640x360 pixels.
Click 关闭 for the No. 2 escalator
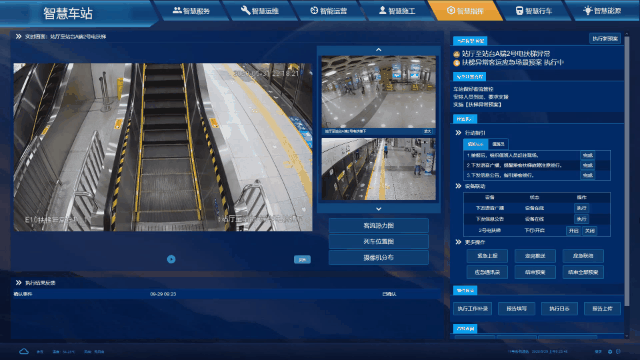tap(590, 231)
